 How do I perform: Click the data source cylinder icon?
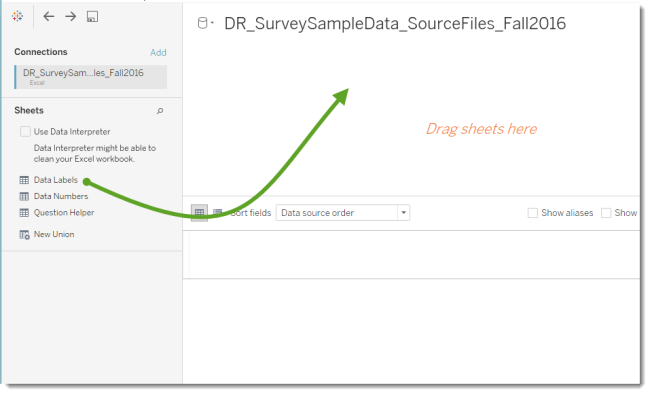pyautogui.click(x=202, y=23)
